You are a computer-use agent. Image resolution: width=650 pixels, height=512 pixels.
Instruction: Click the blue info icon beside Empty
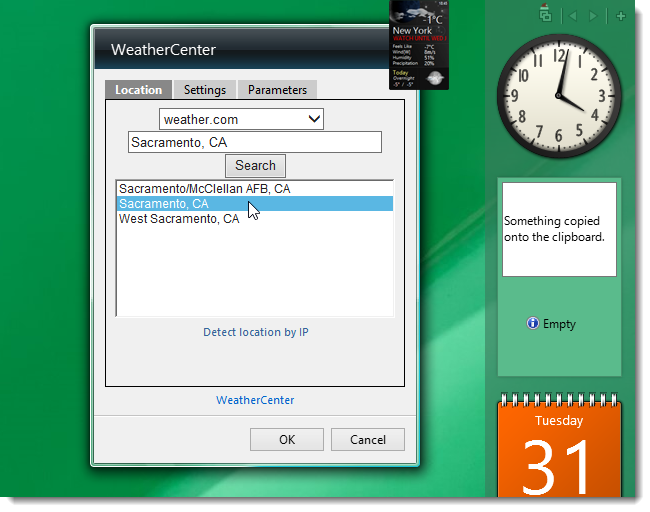532,323
